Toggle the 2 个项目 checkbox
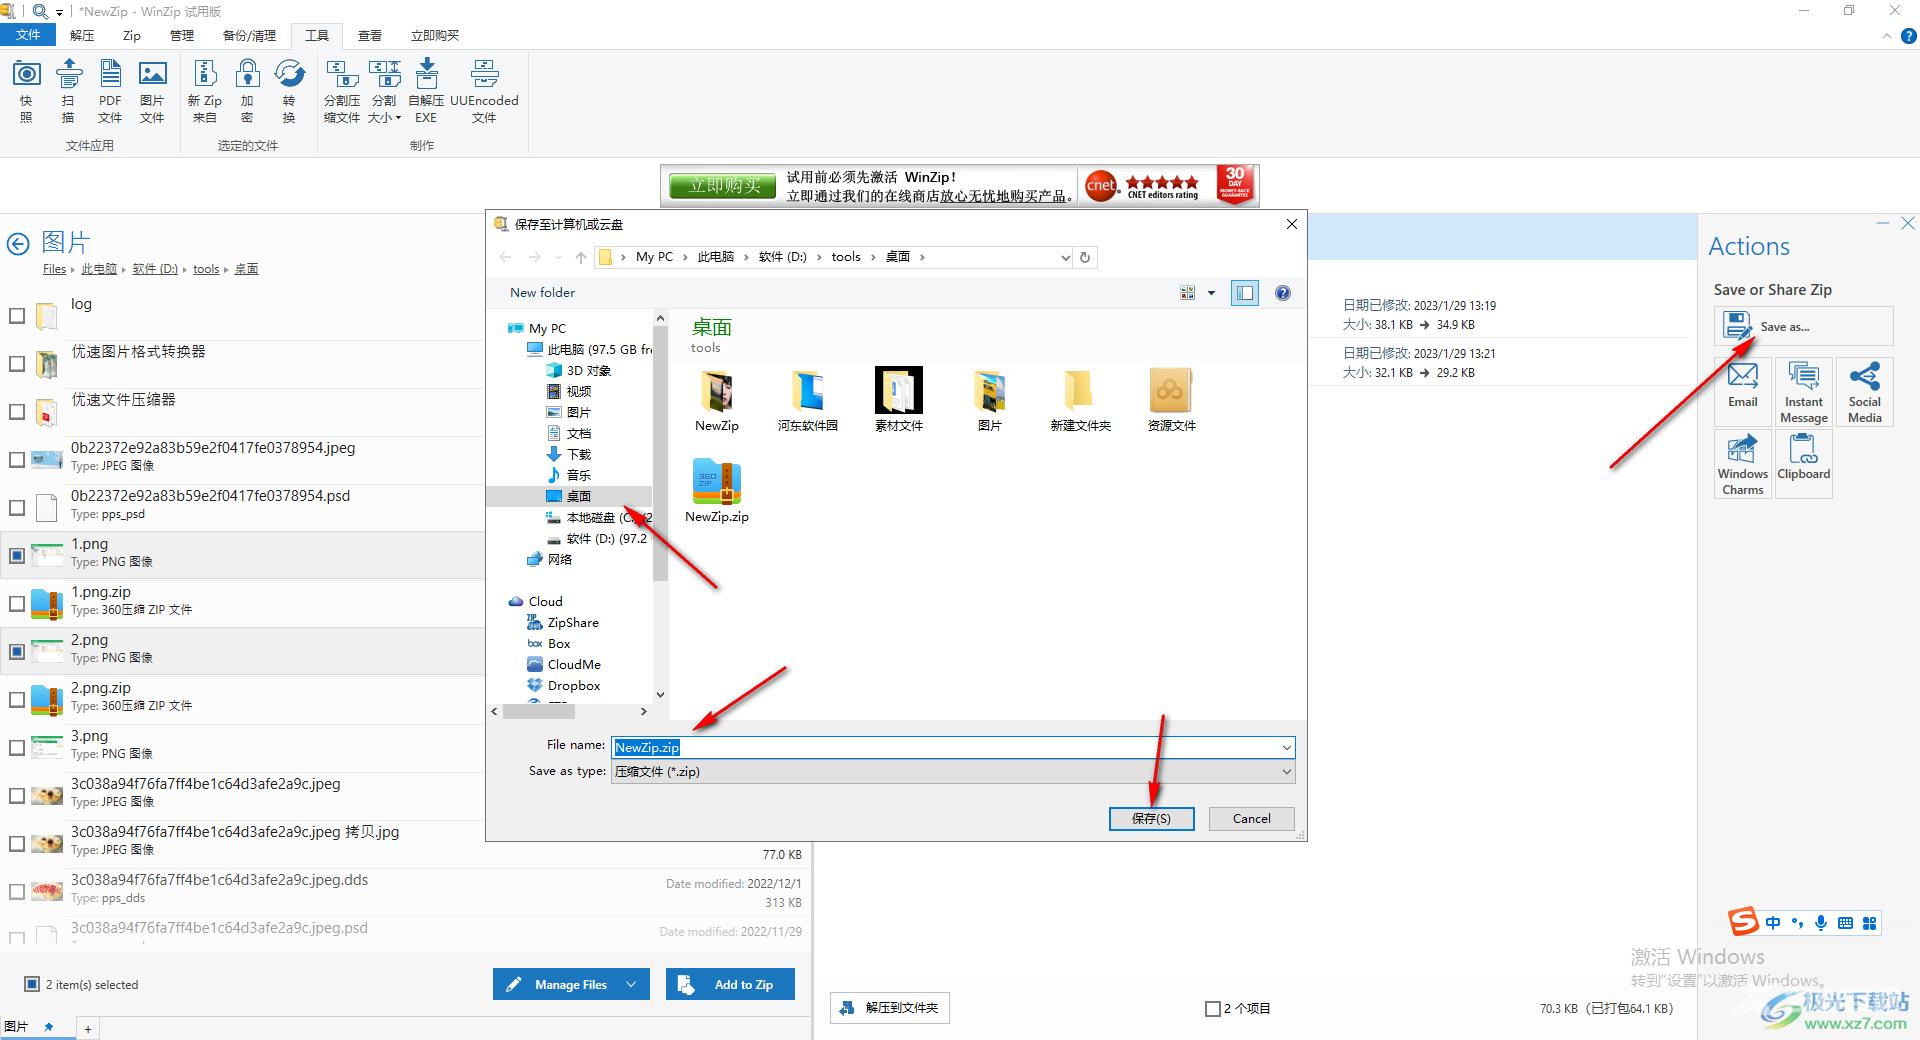Screen dimensions: 1920x1040 (x=1213, y=1009)
